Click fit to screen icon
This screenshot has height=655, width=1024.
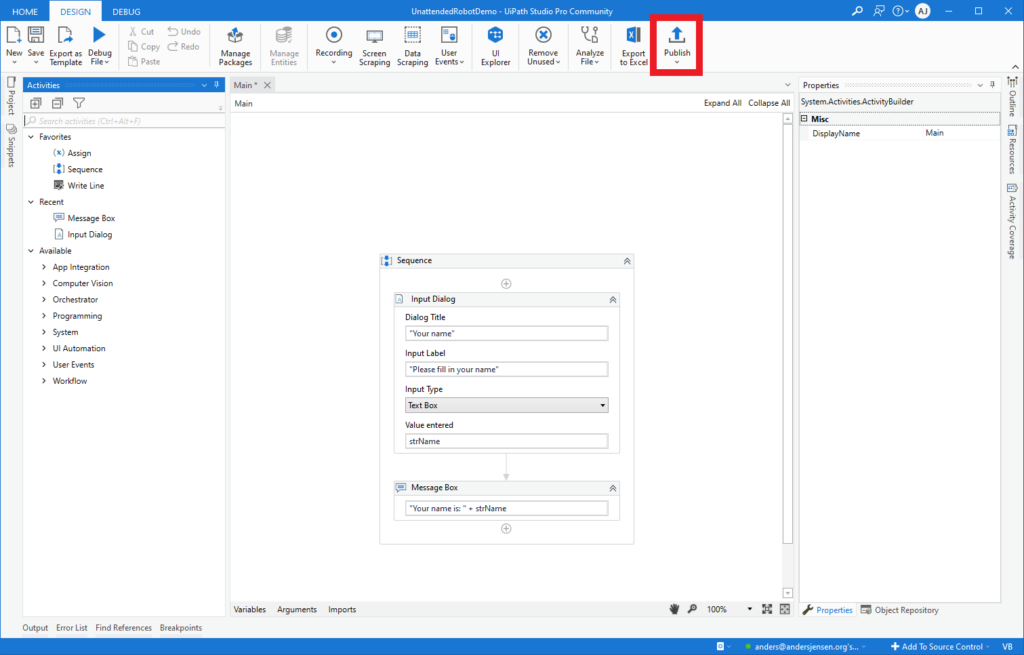(767, 609)
